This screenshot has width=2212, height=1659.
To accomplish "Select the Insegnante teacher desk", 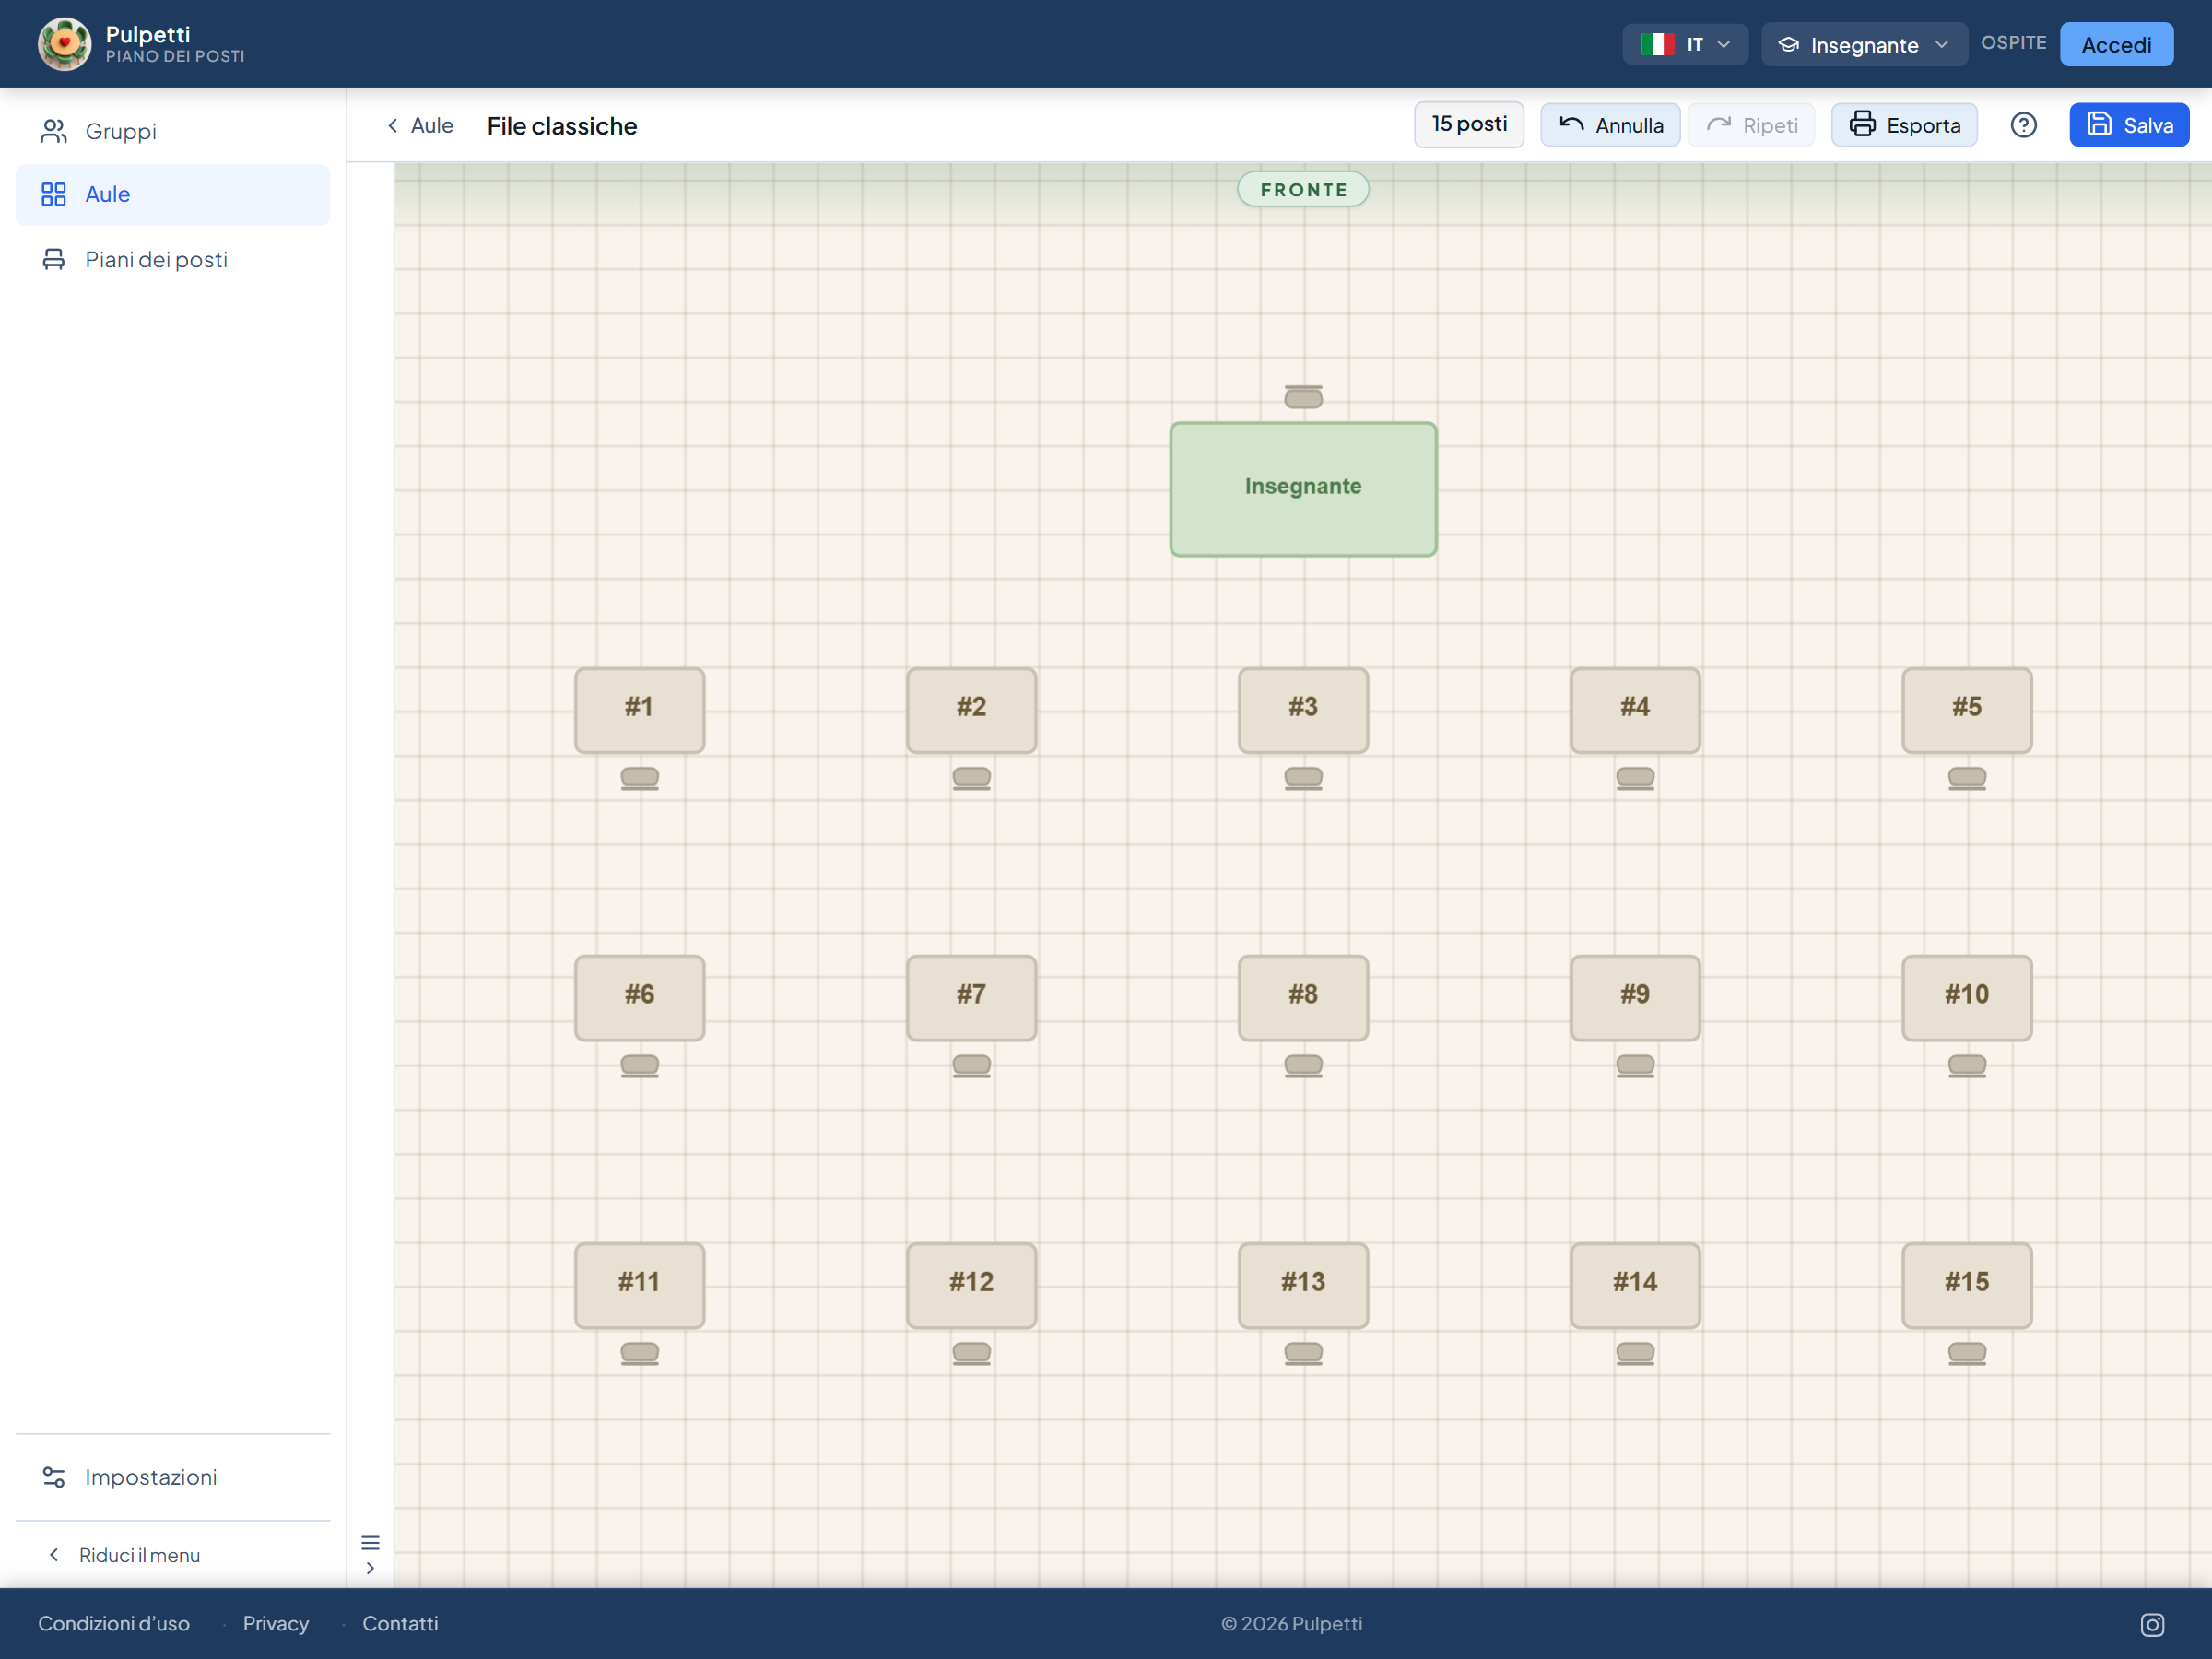I will pyautogui.click(x=1303, y=489).
